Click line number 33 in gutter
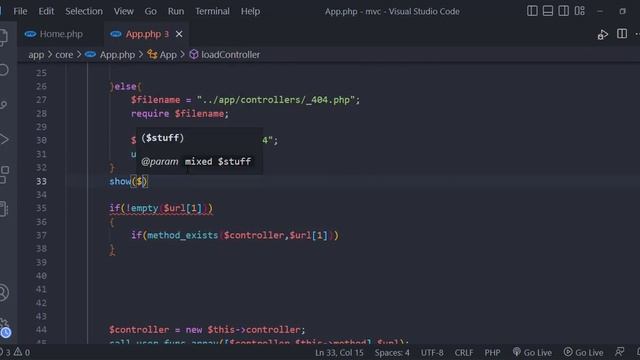 [x=41, y=181]
